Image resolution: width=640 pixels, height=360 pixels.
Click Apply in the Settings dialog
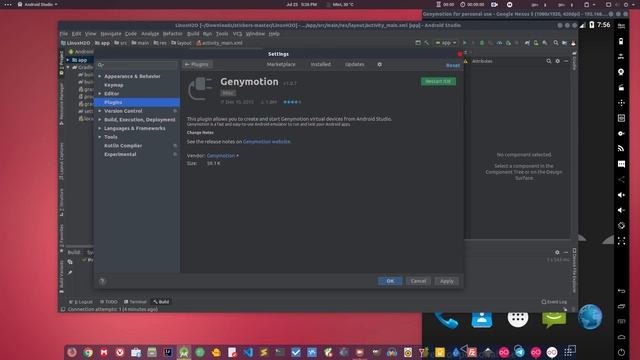[x=447, y=281]
